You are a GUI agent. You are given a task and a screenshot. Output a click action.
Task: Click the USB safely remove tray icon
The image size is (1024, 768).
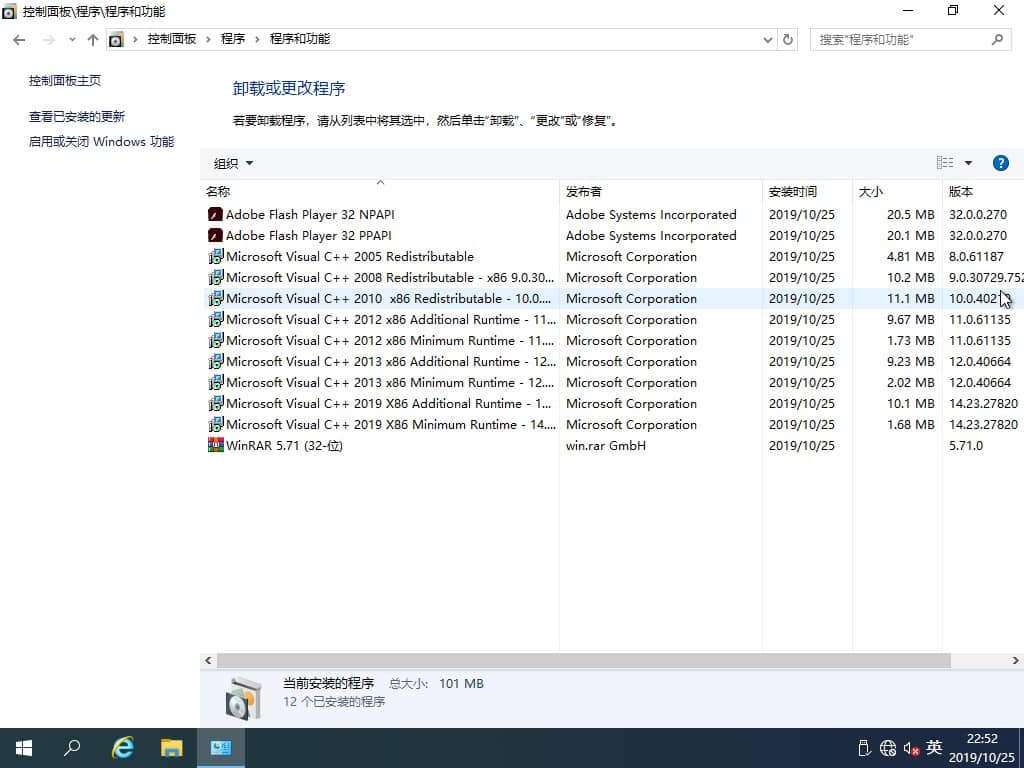point(864,748)
